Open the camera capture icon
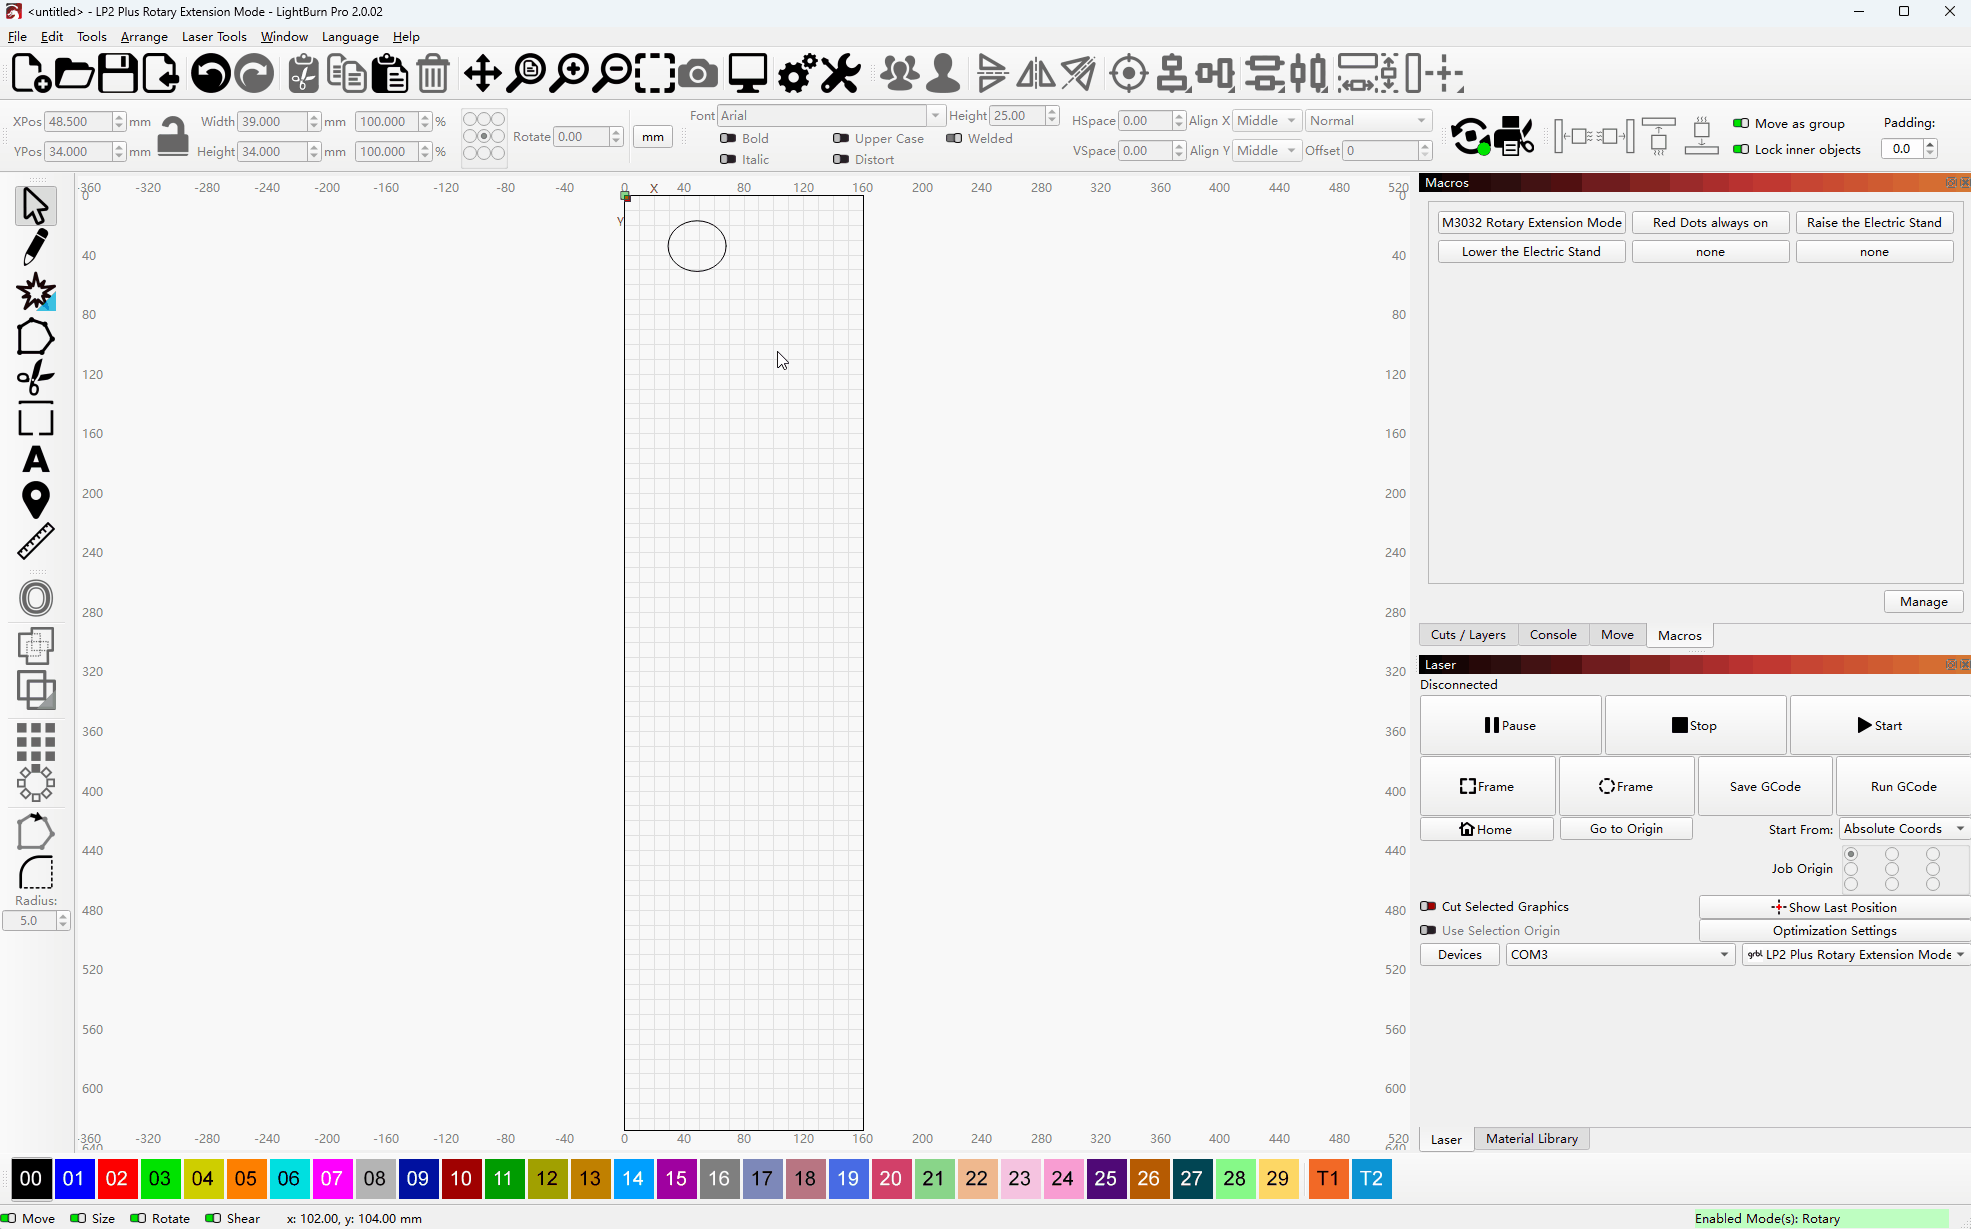 pos(698,74)
